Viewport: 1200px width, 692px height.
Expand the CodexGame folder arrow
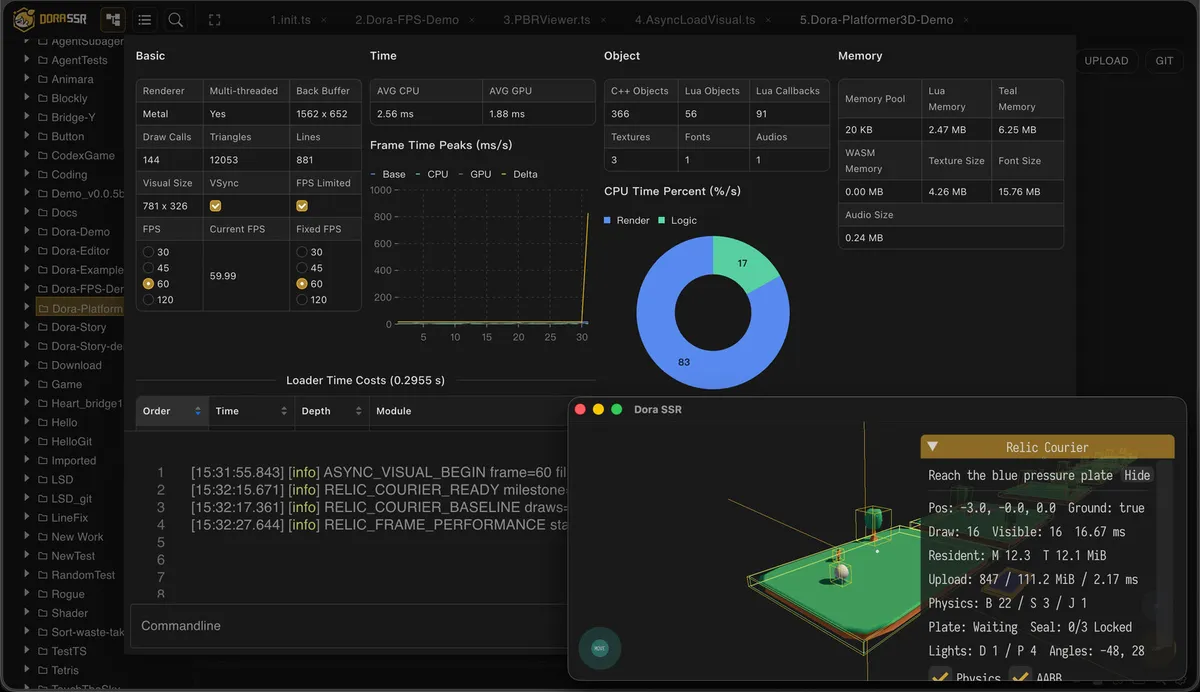[27, 155]
